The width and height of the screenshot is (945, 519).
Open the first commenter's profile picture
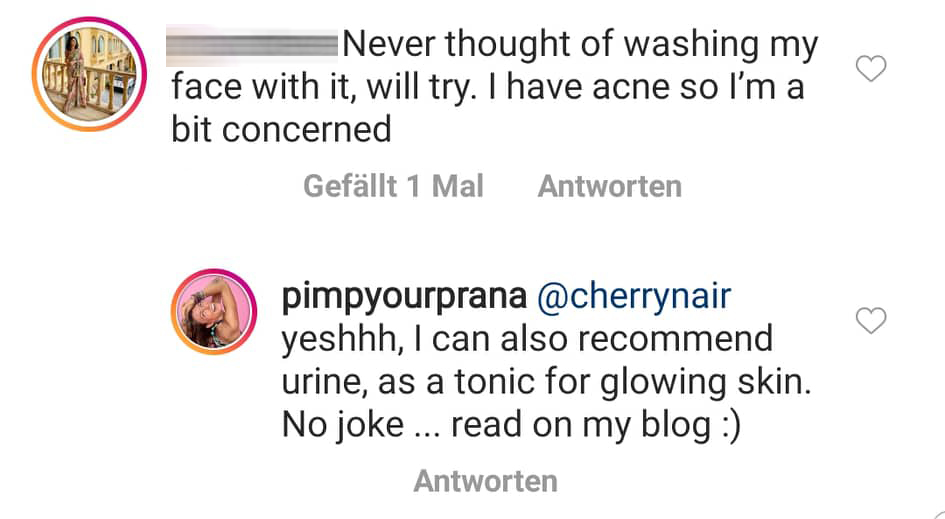(x=89, y=73)
